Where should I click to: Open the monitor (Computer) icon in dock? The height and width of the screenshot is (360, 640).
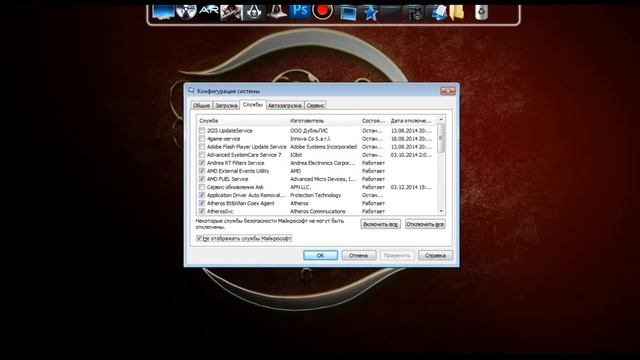click(x=163, y=12)
